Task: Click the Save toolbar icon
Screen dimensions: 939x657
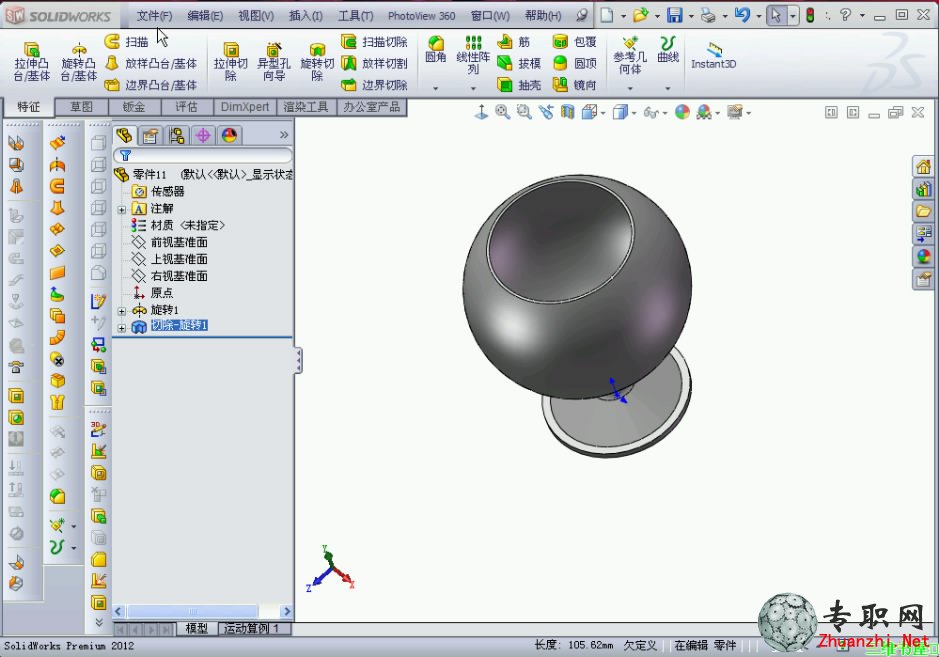Action: [x=674, y=15]
